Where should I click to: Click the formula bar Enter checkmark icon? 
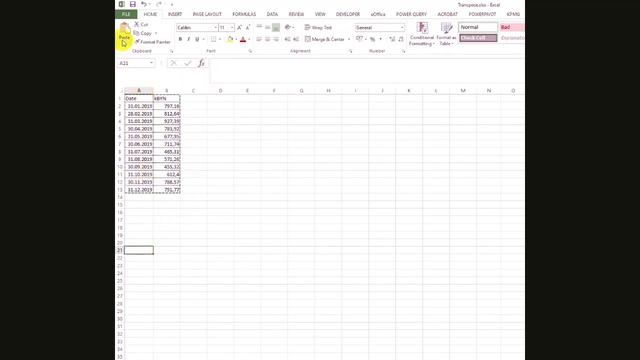click(x=187, y=63)
